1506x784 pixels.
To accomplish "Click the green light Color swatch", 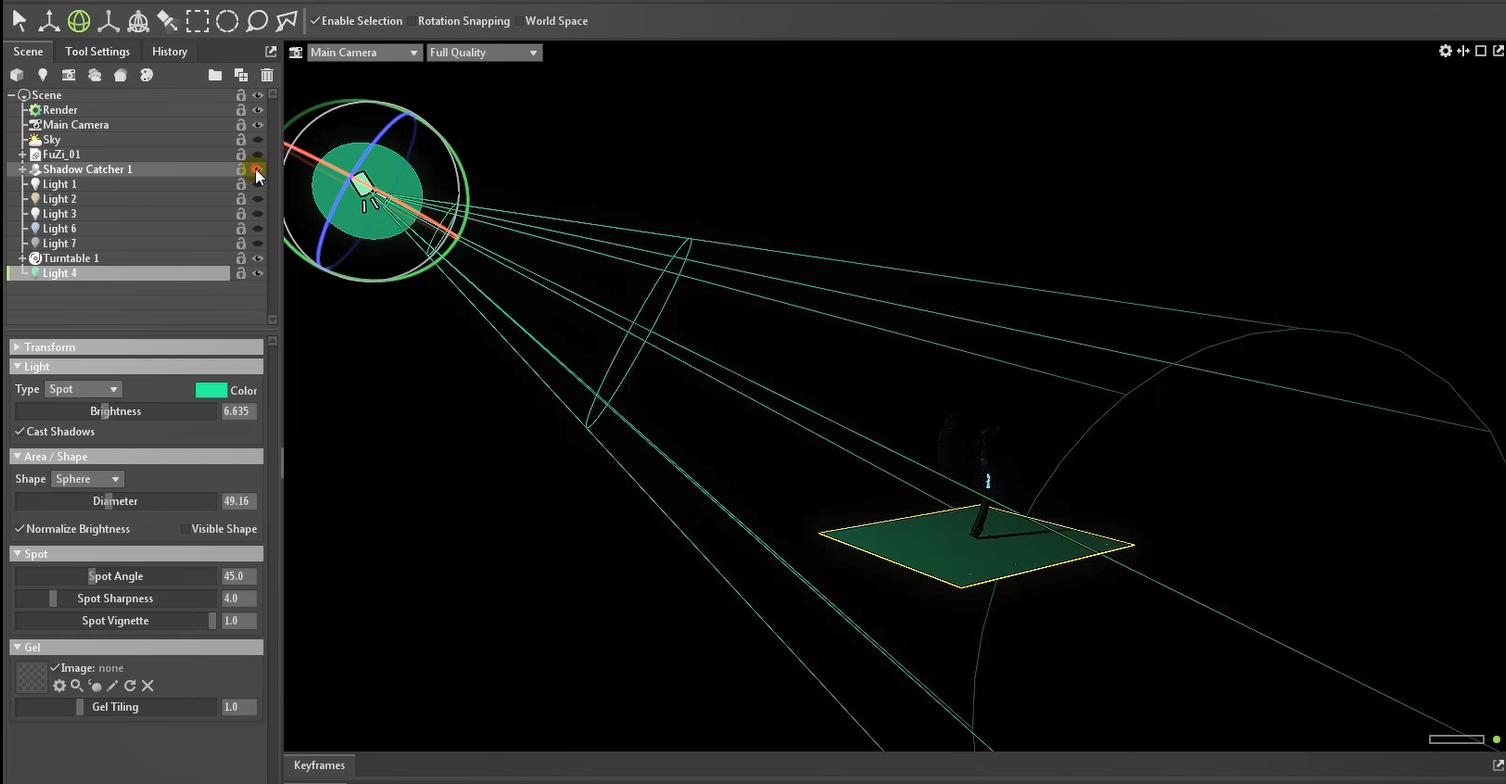I will point(211,390).
